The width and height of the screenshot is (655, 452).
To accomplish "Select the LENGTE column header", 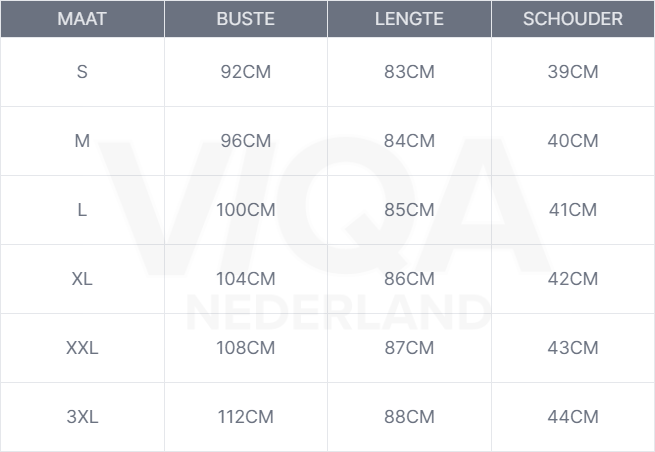I will tap(409, 19).
